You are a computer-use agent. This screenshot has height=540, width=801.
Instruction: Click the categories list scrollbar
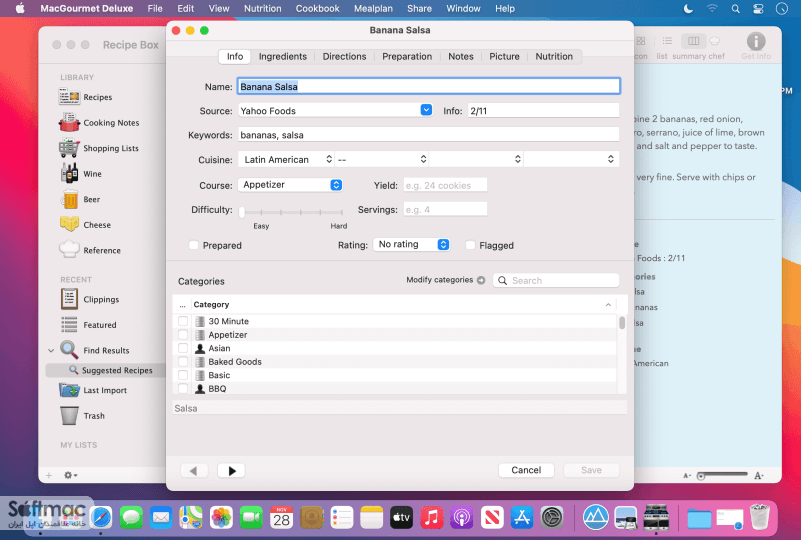coord(622,323)
